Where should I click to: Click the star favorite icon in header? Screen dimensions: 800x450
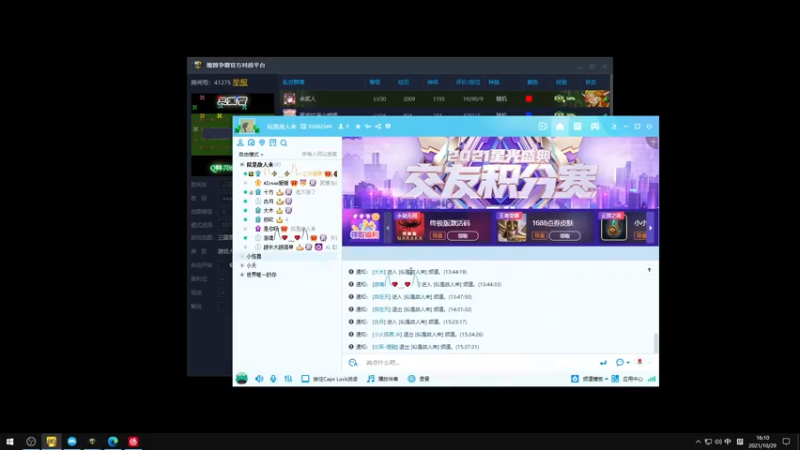pos(358,127)
